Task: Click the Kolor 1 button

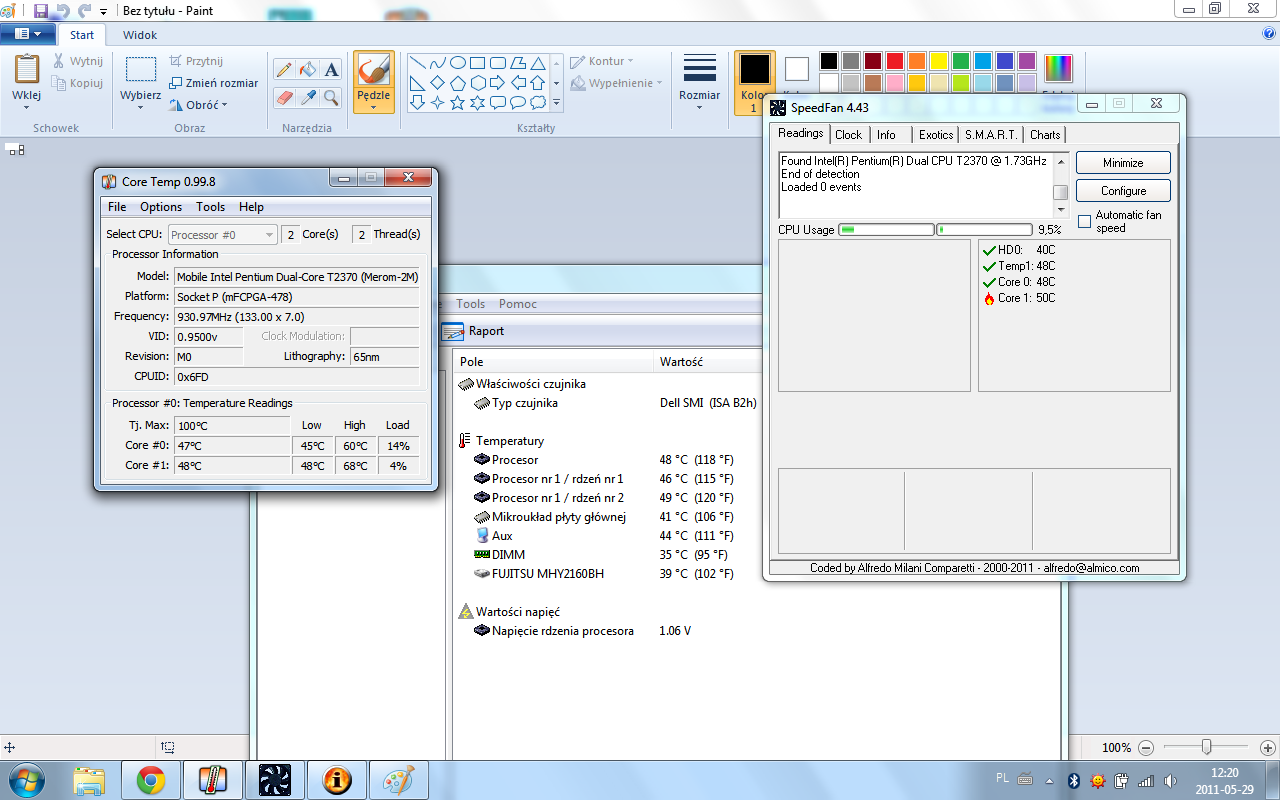Action: pyautogui.click(x=754, y=82)
